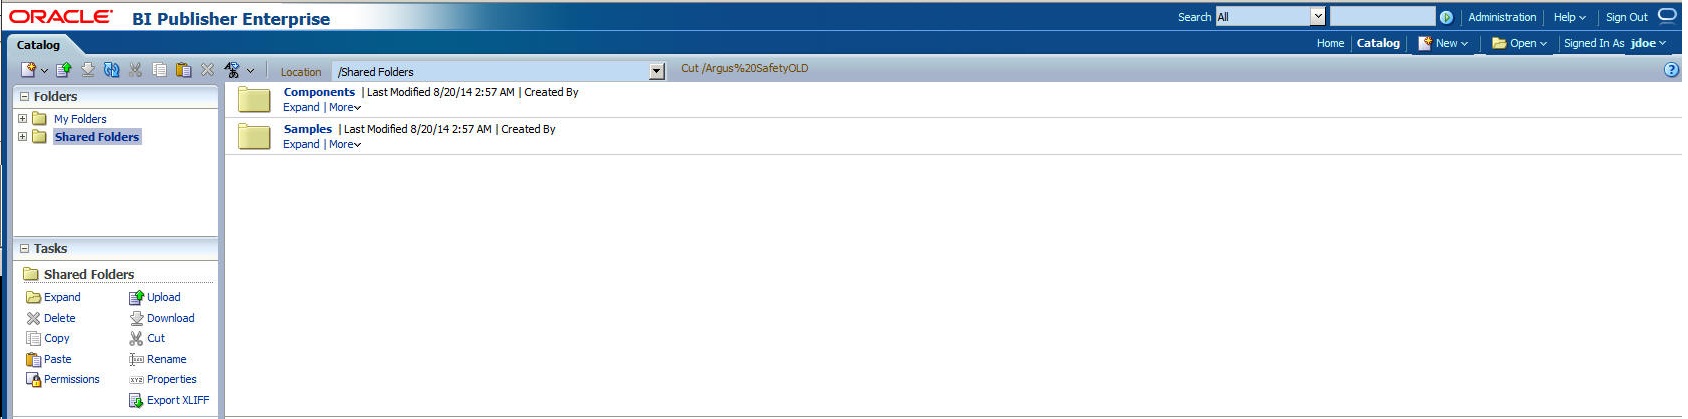Select Shared Folders in tree
The height and width of the screenshot is (419, 1688).
click(x=97, y=137)
